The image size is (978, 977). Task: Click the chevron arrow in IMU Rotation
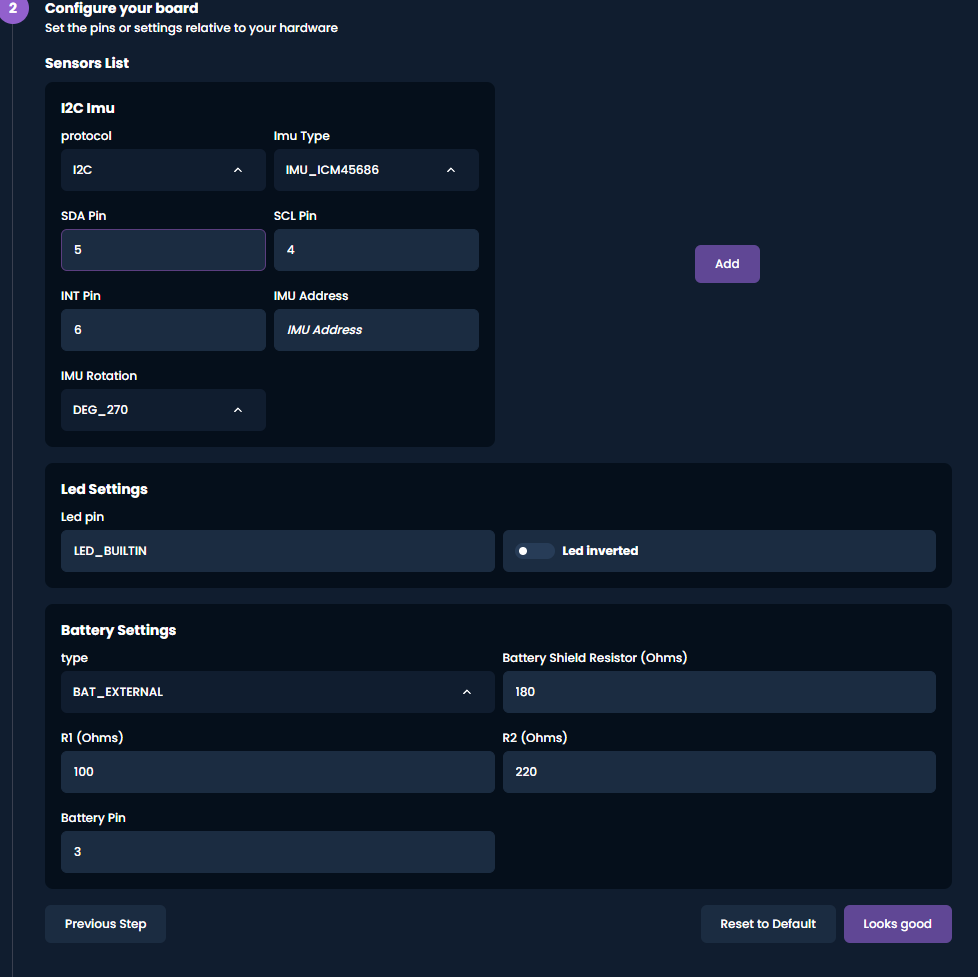click(238, 410)
